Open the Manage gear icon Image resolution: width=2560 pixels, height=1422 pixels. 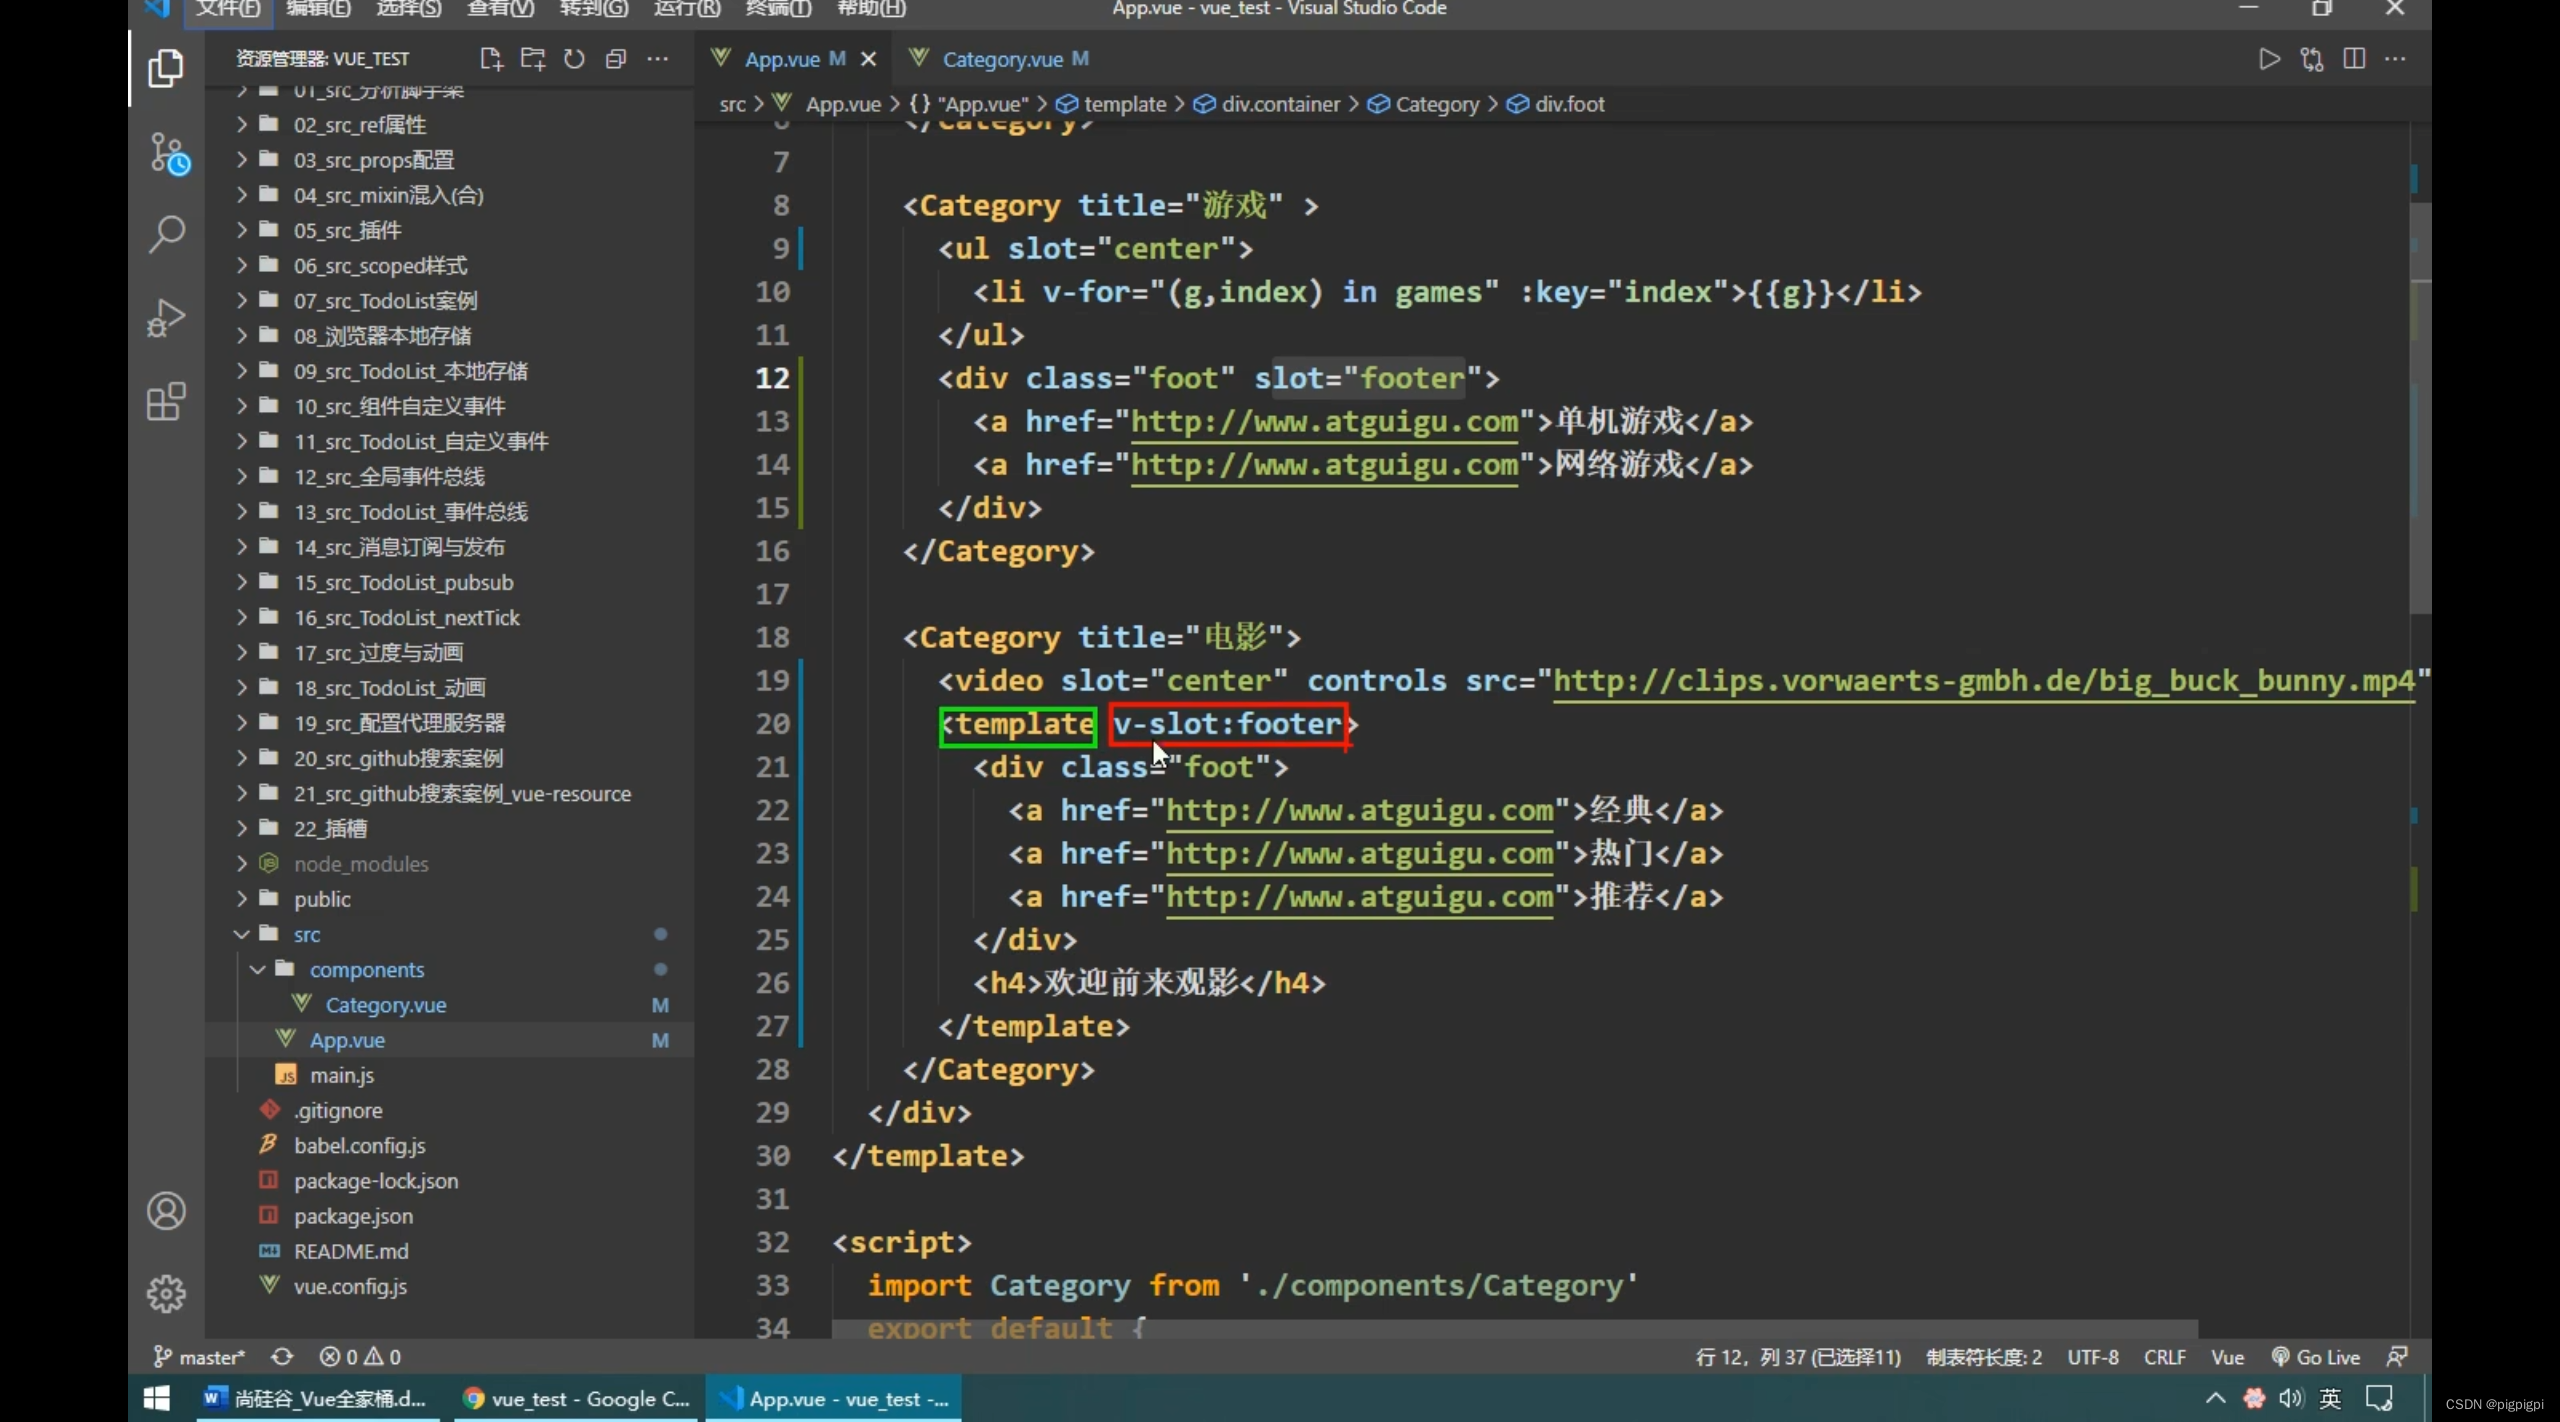[166, 1293]
